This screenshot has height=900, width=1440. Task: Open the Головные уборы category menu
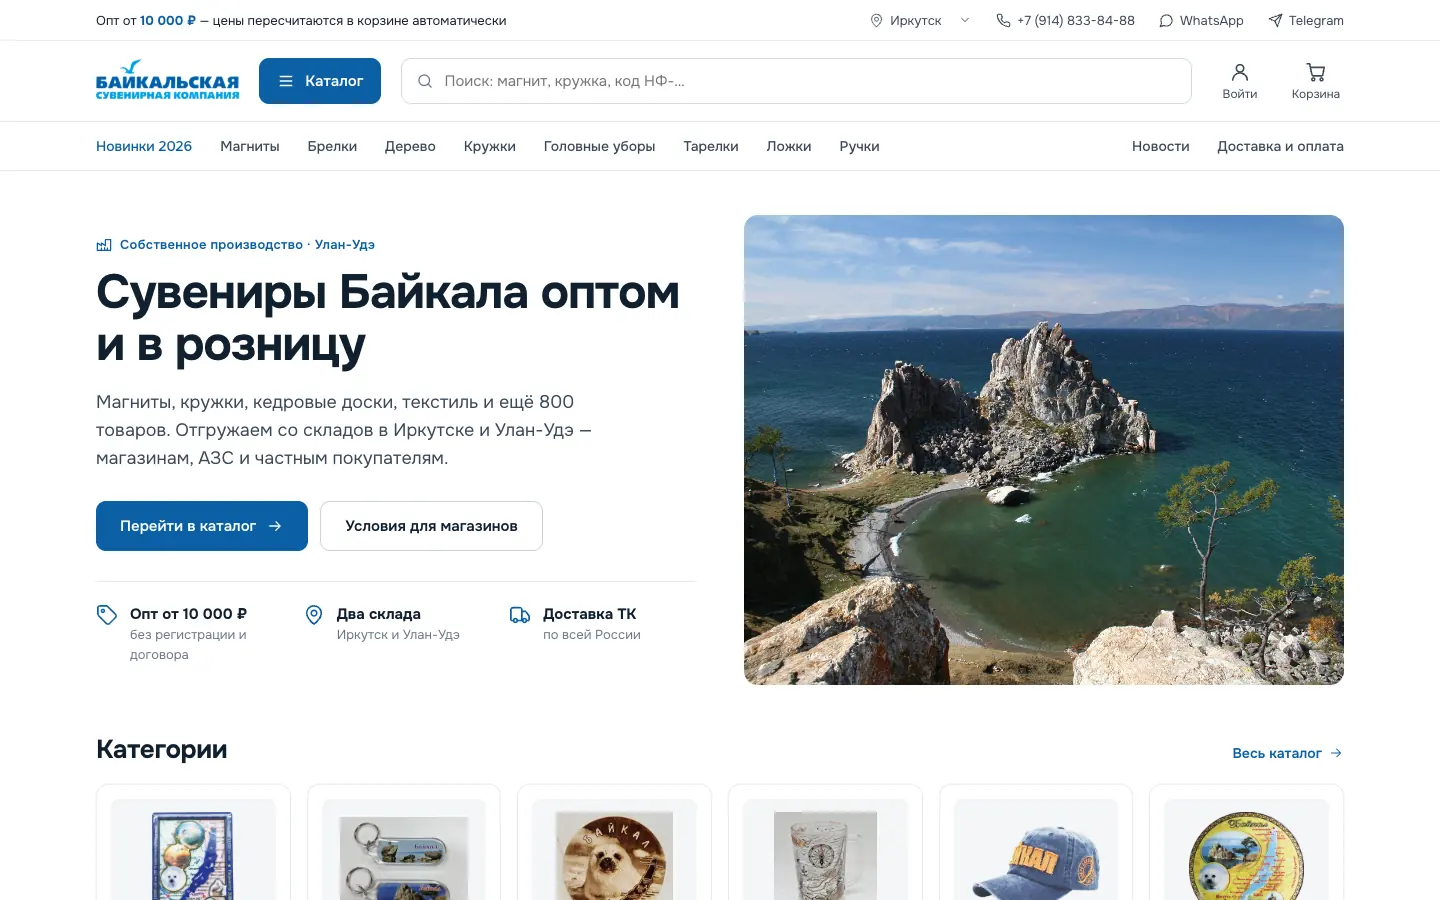[x=599, y=146]
